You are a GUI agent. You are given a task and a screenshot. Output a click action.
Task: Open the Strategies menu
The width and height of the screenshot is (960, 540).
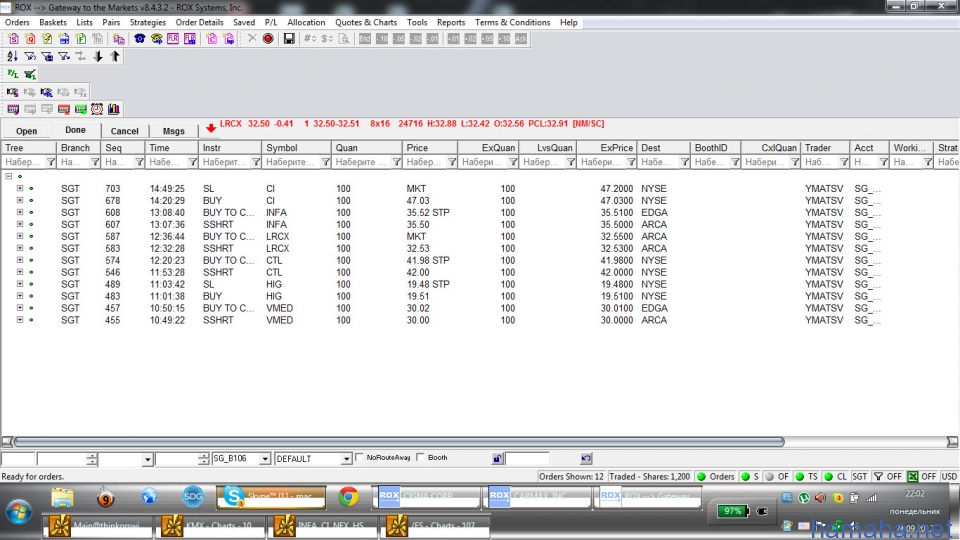(x=148, y=22)
